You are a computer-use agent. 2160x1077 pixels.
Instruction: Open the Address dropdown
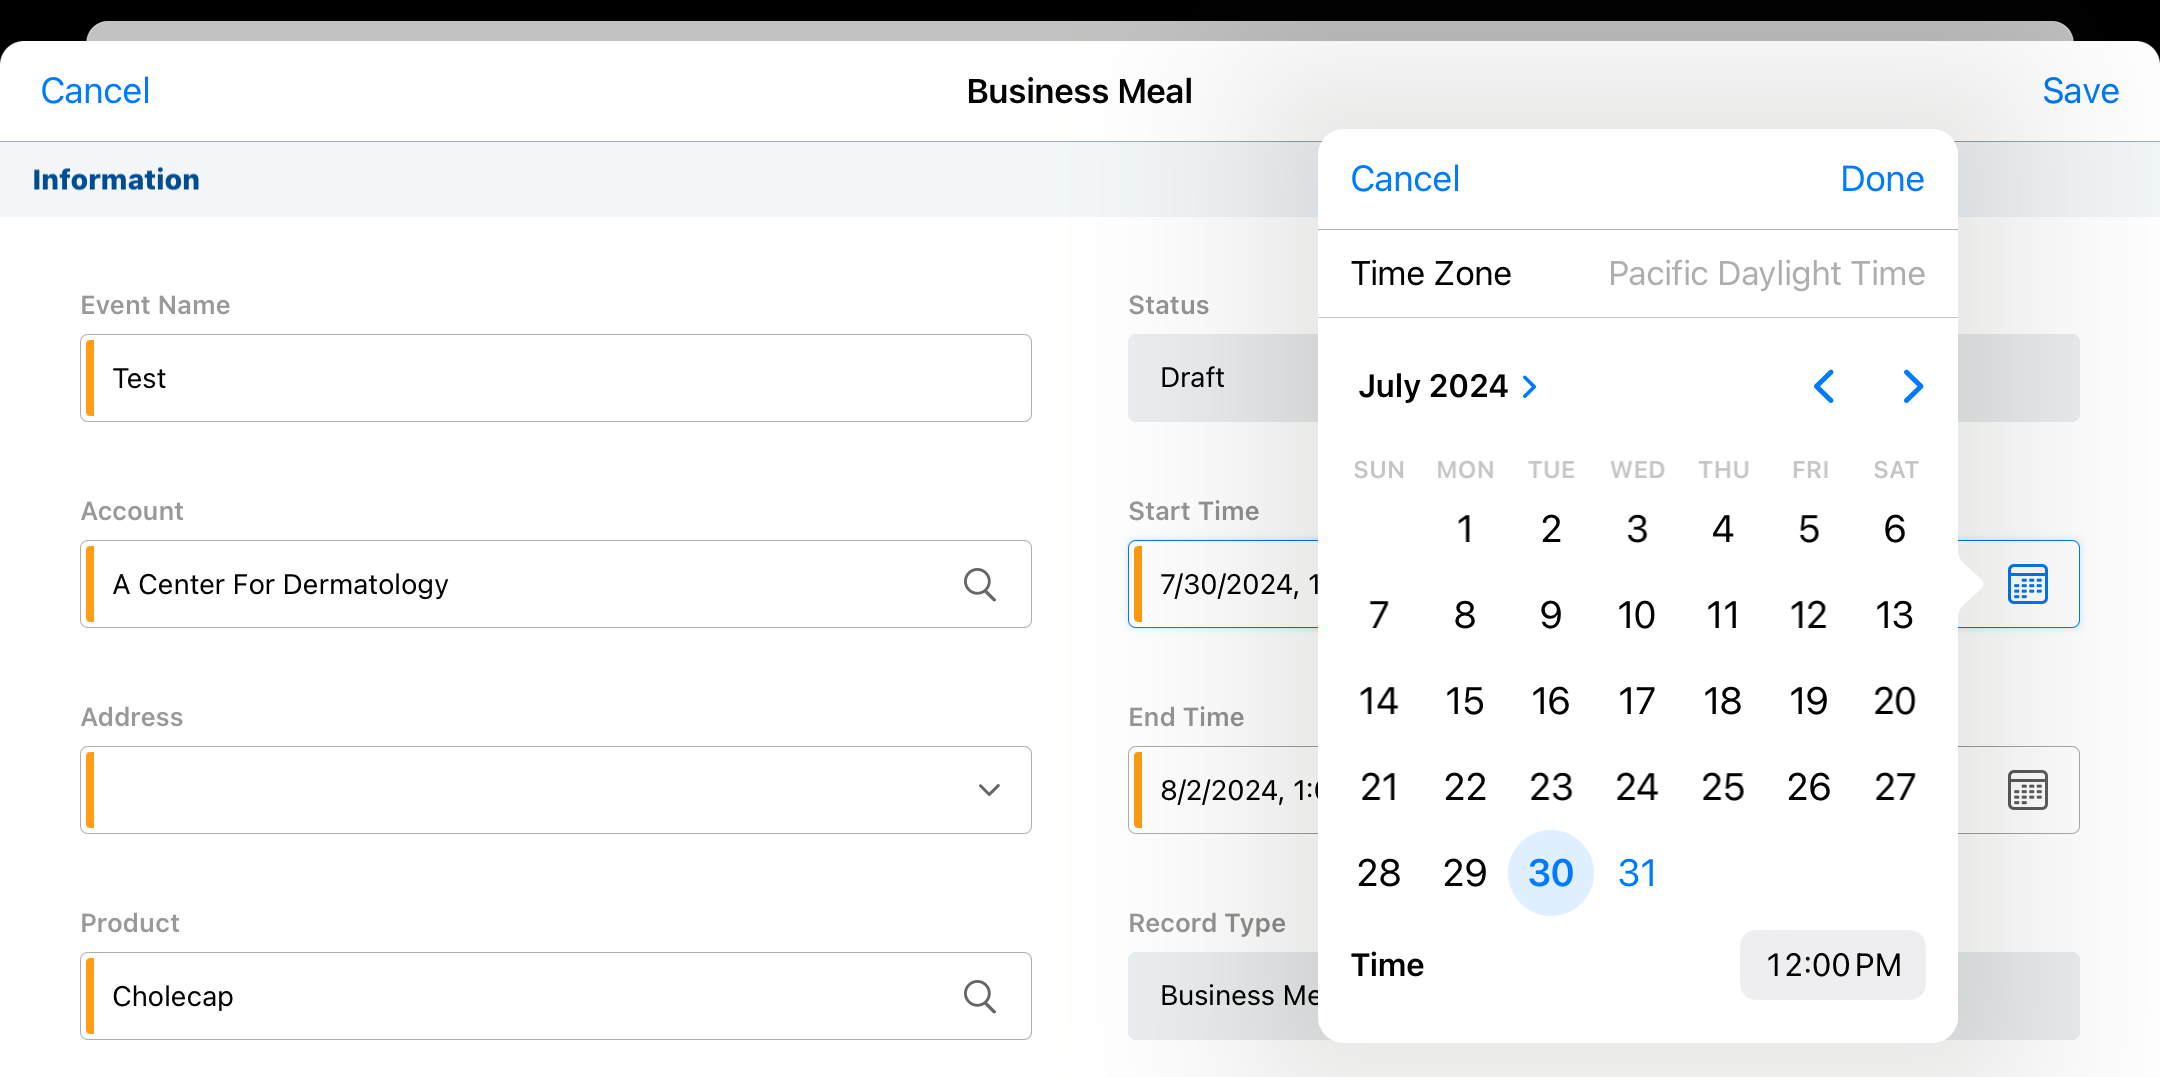pos(988,790)
